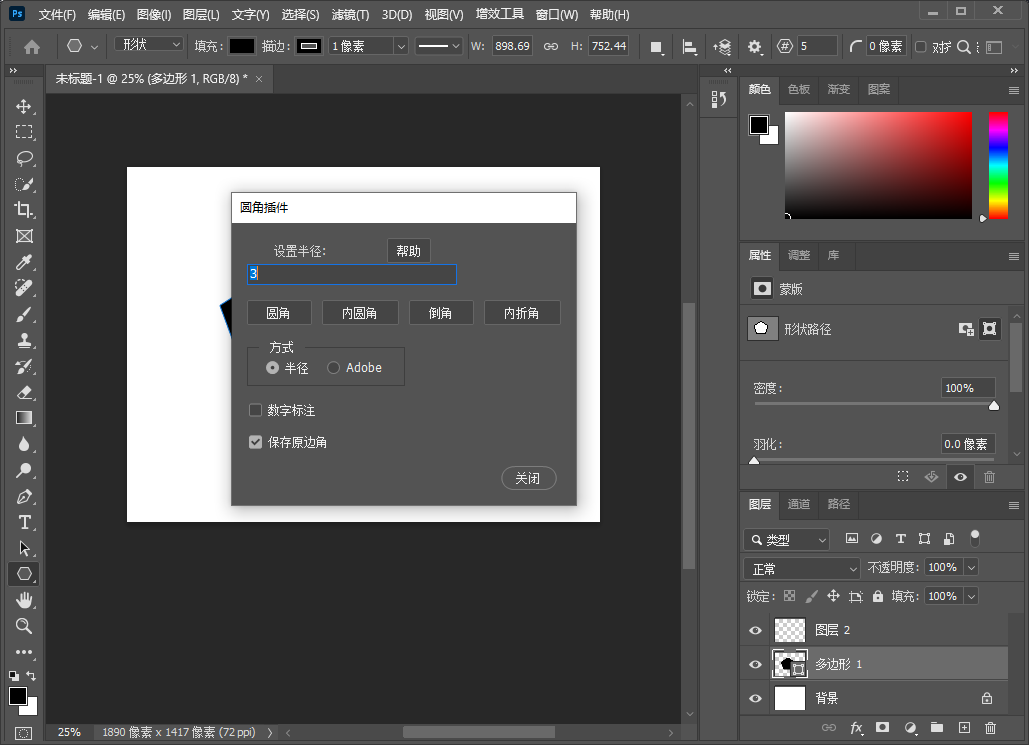
Task: Select the Crop tool
Action: 24,209
